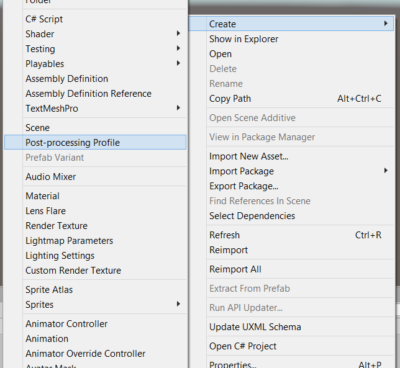Expand the Testing submenu arrow

click(178, 48)
